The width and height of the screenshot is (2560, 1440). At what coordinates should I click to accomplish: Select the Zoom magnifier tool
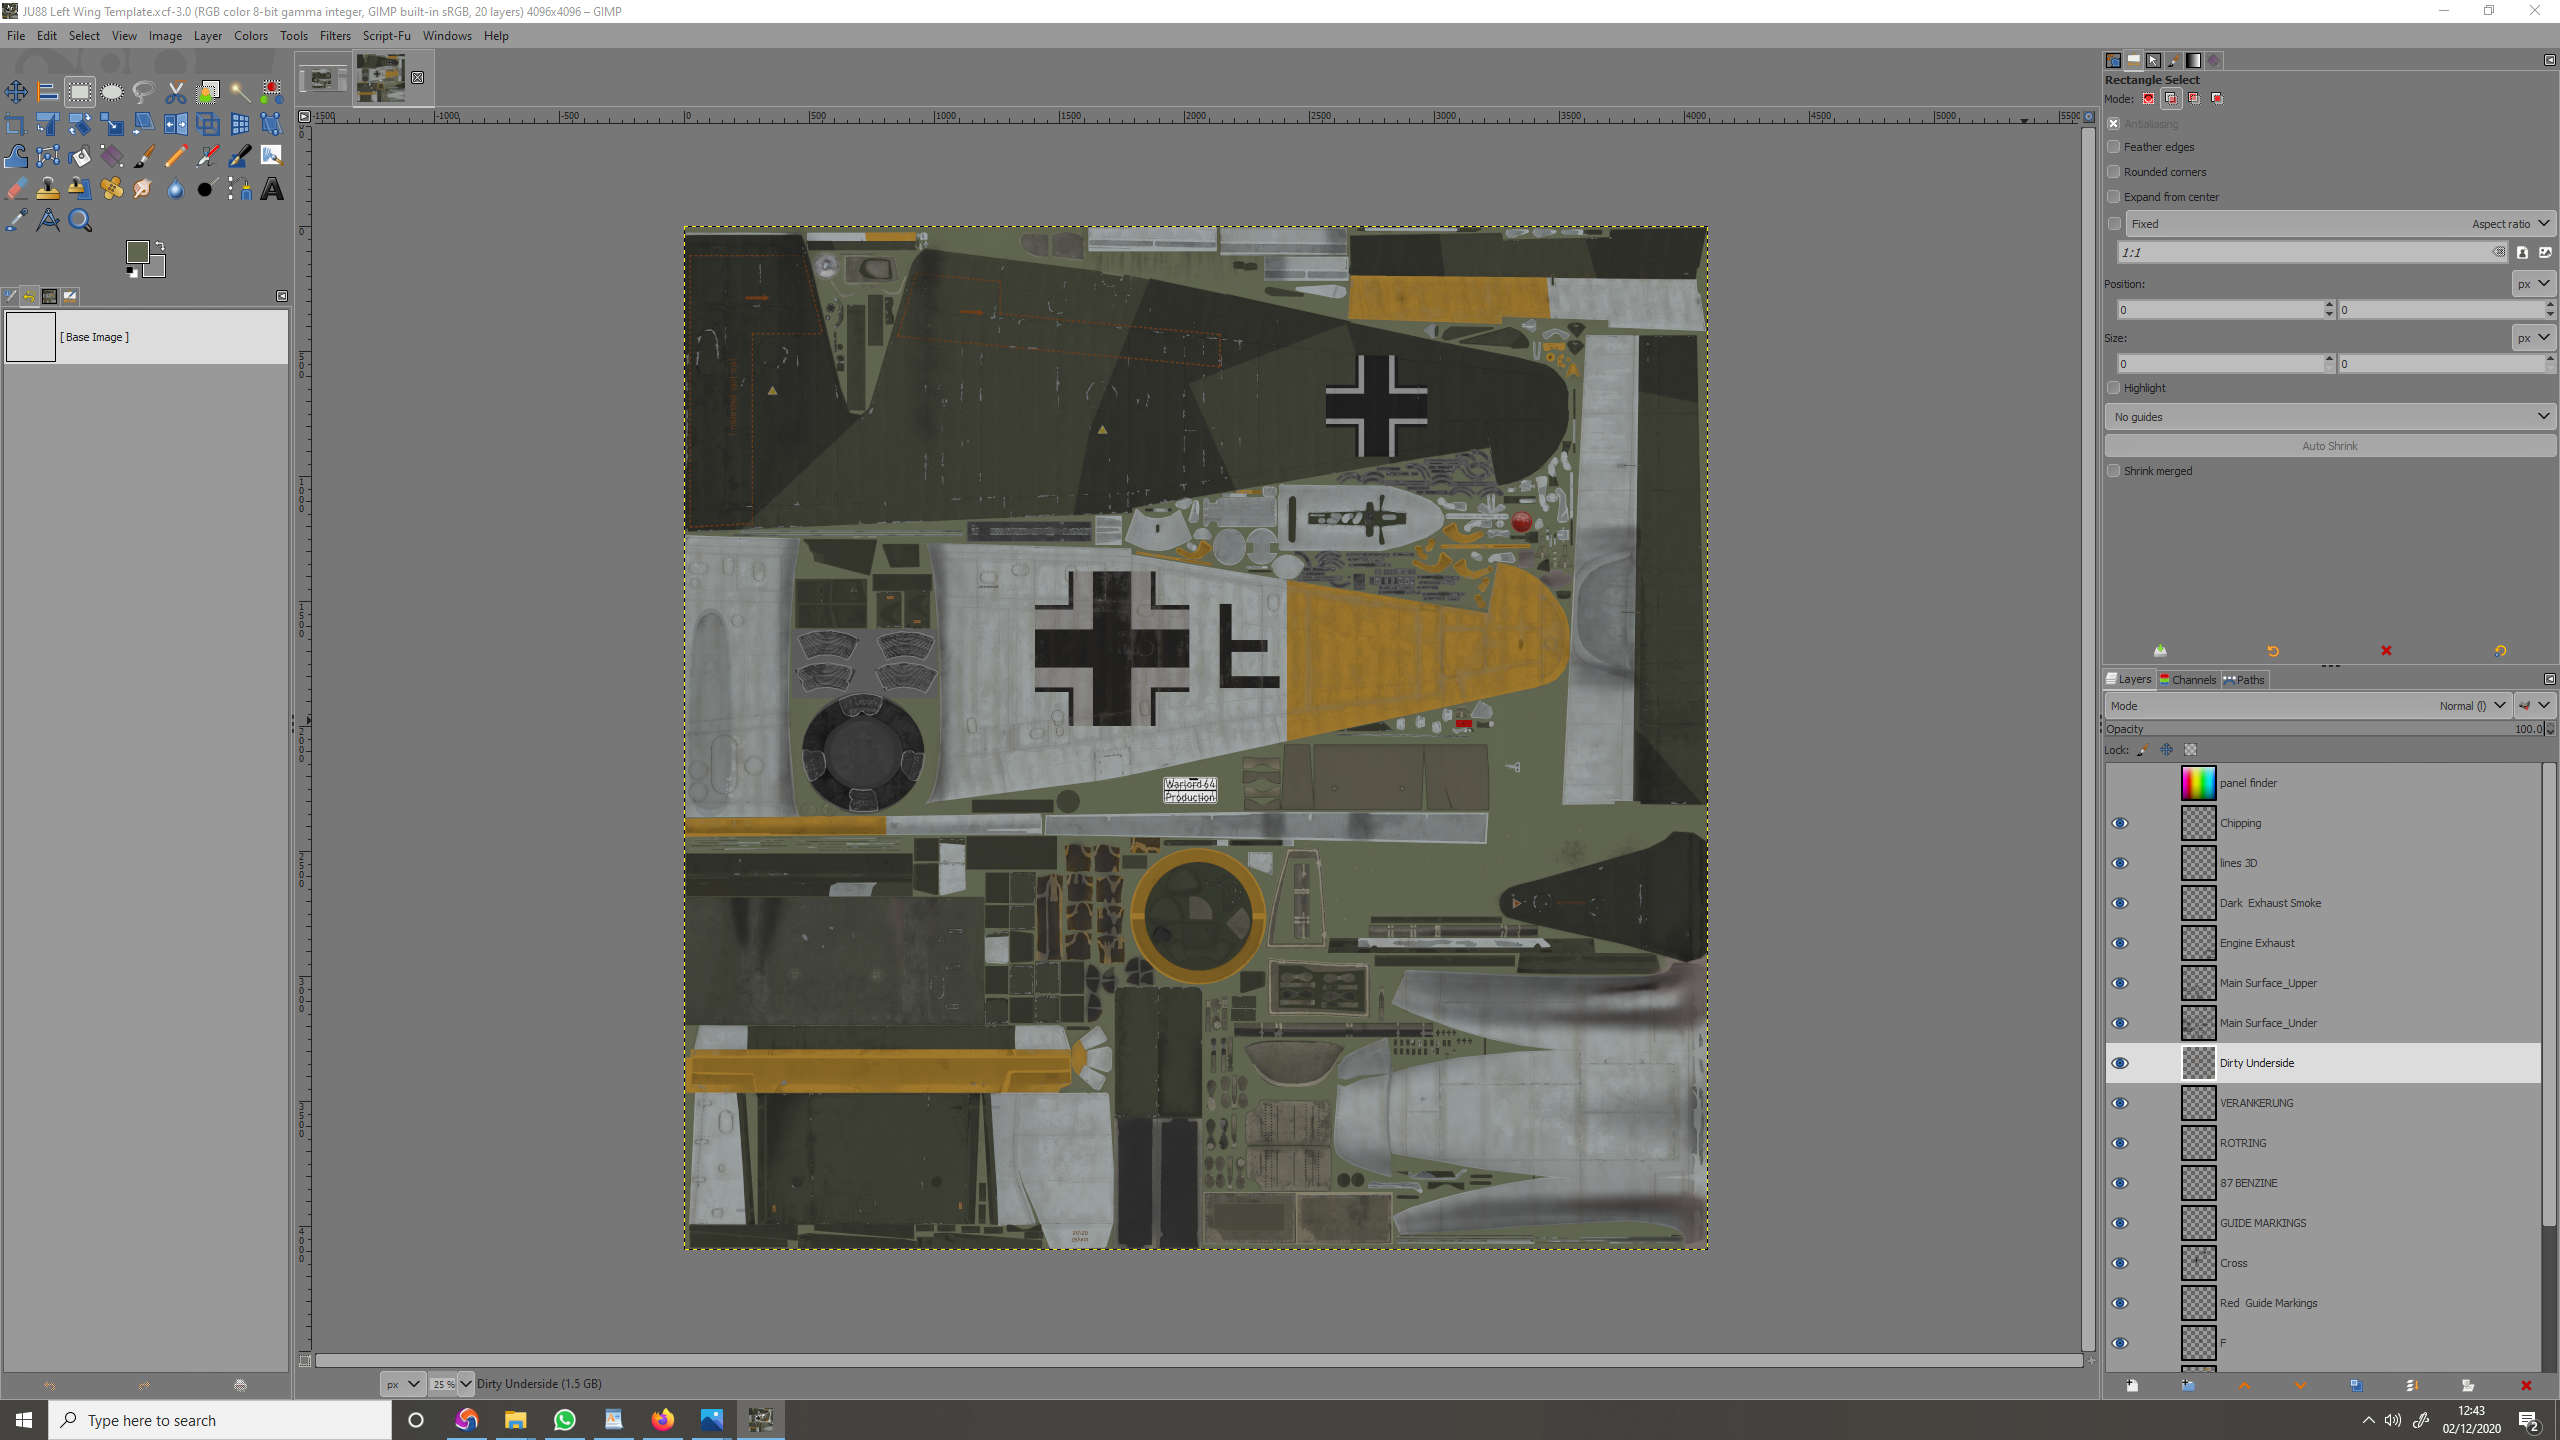[x=80, y=220]
